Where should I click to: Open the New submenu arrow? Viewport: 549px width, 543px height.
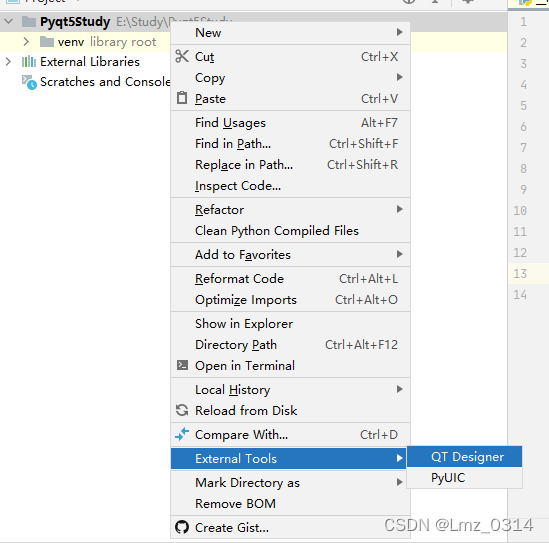pos(399,32)
